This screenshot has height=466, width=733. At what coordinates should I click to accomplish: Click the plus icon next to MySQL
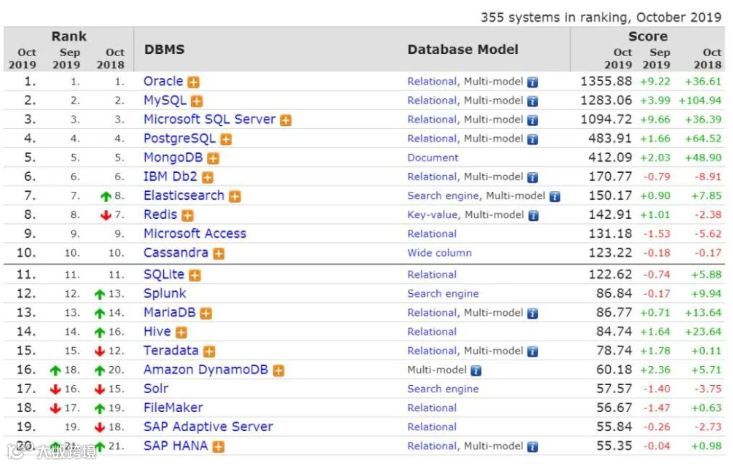coord(197,101)
